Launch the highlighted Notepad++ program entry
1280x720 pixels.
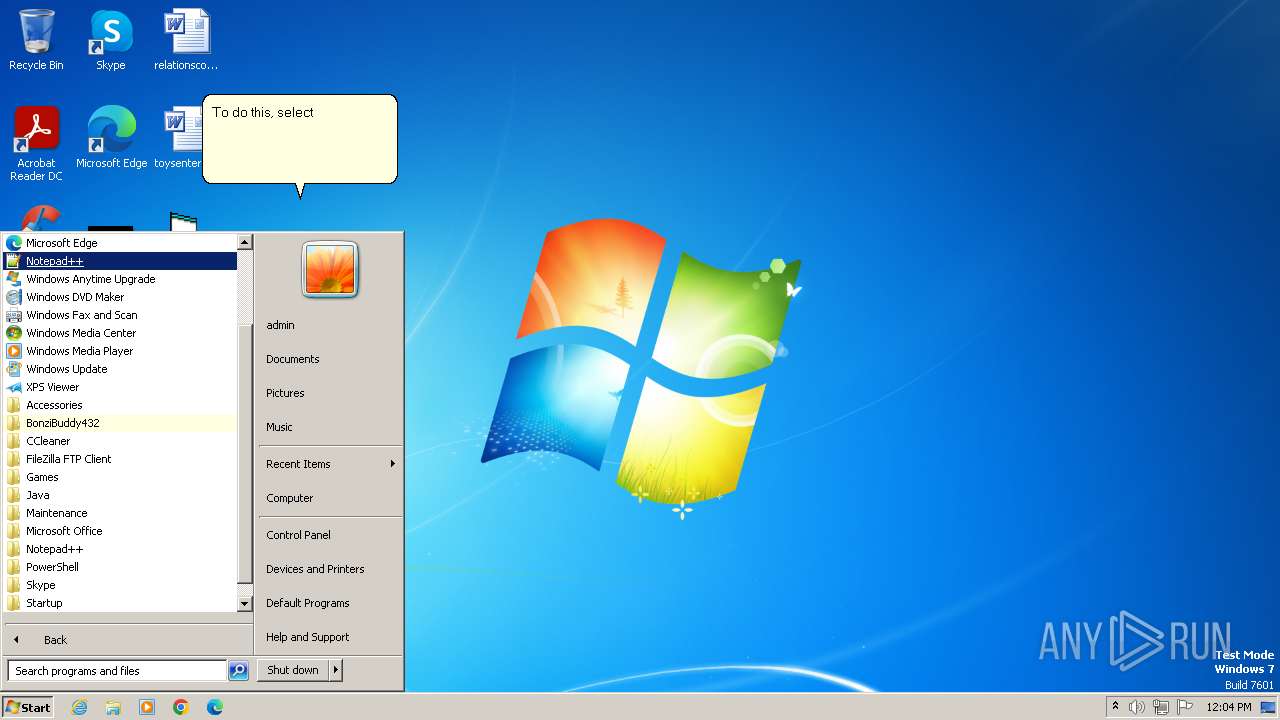tap(119, 261)
